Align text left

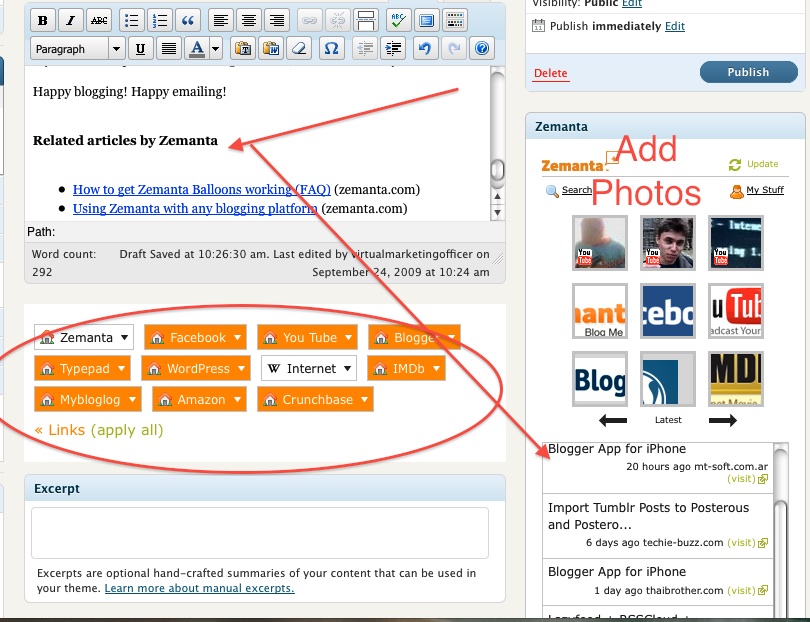tap(221, 21)
